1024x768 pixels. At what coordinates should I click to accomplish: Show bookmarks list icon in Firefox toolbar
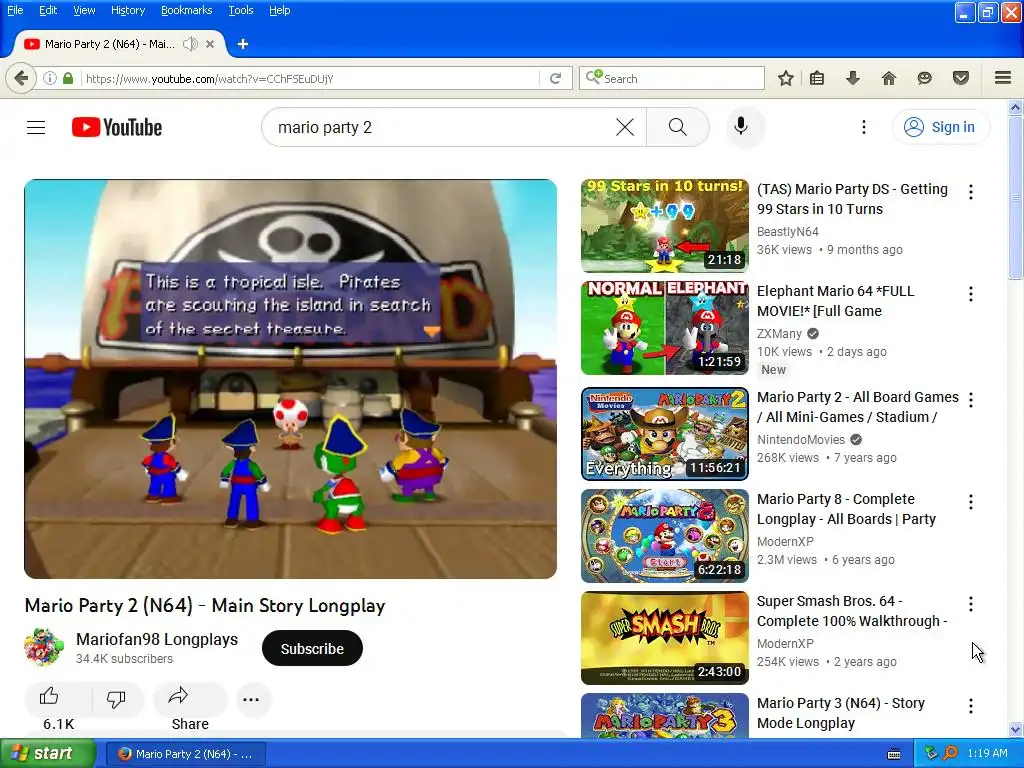(817, 78)
